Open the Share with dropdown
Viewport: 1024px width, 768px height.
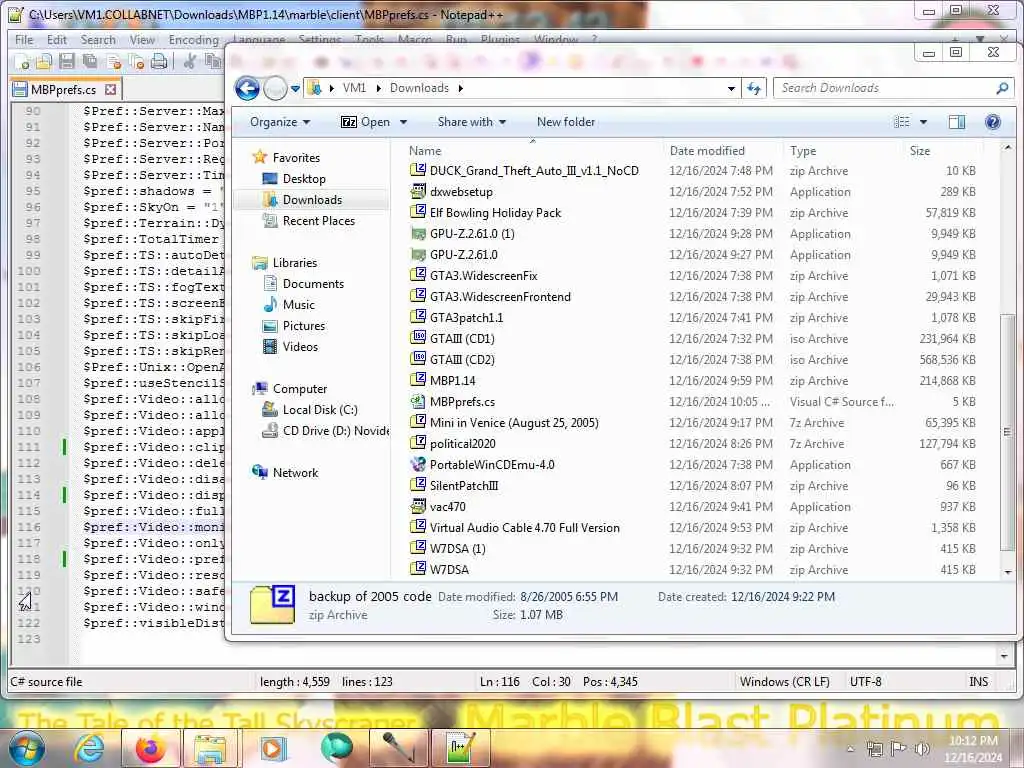pos(472,122)
